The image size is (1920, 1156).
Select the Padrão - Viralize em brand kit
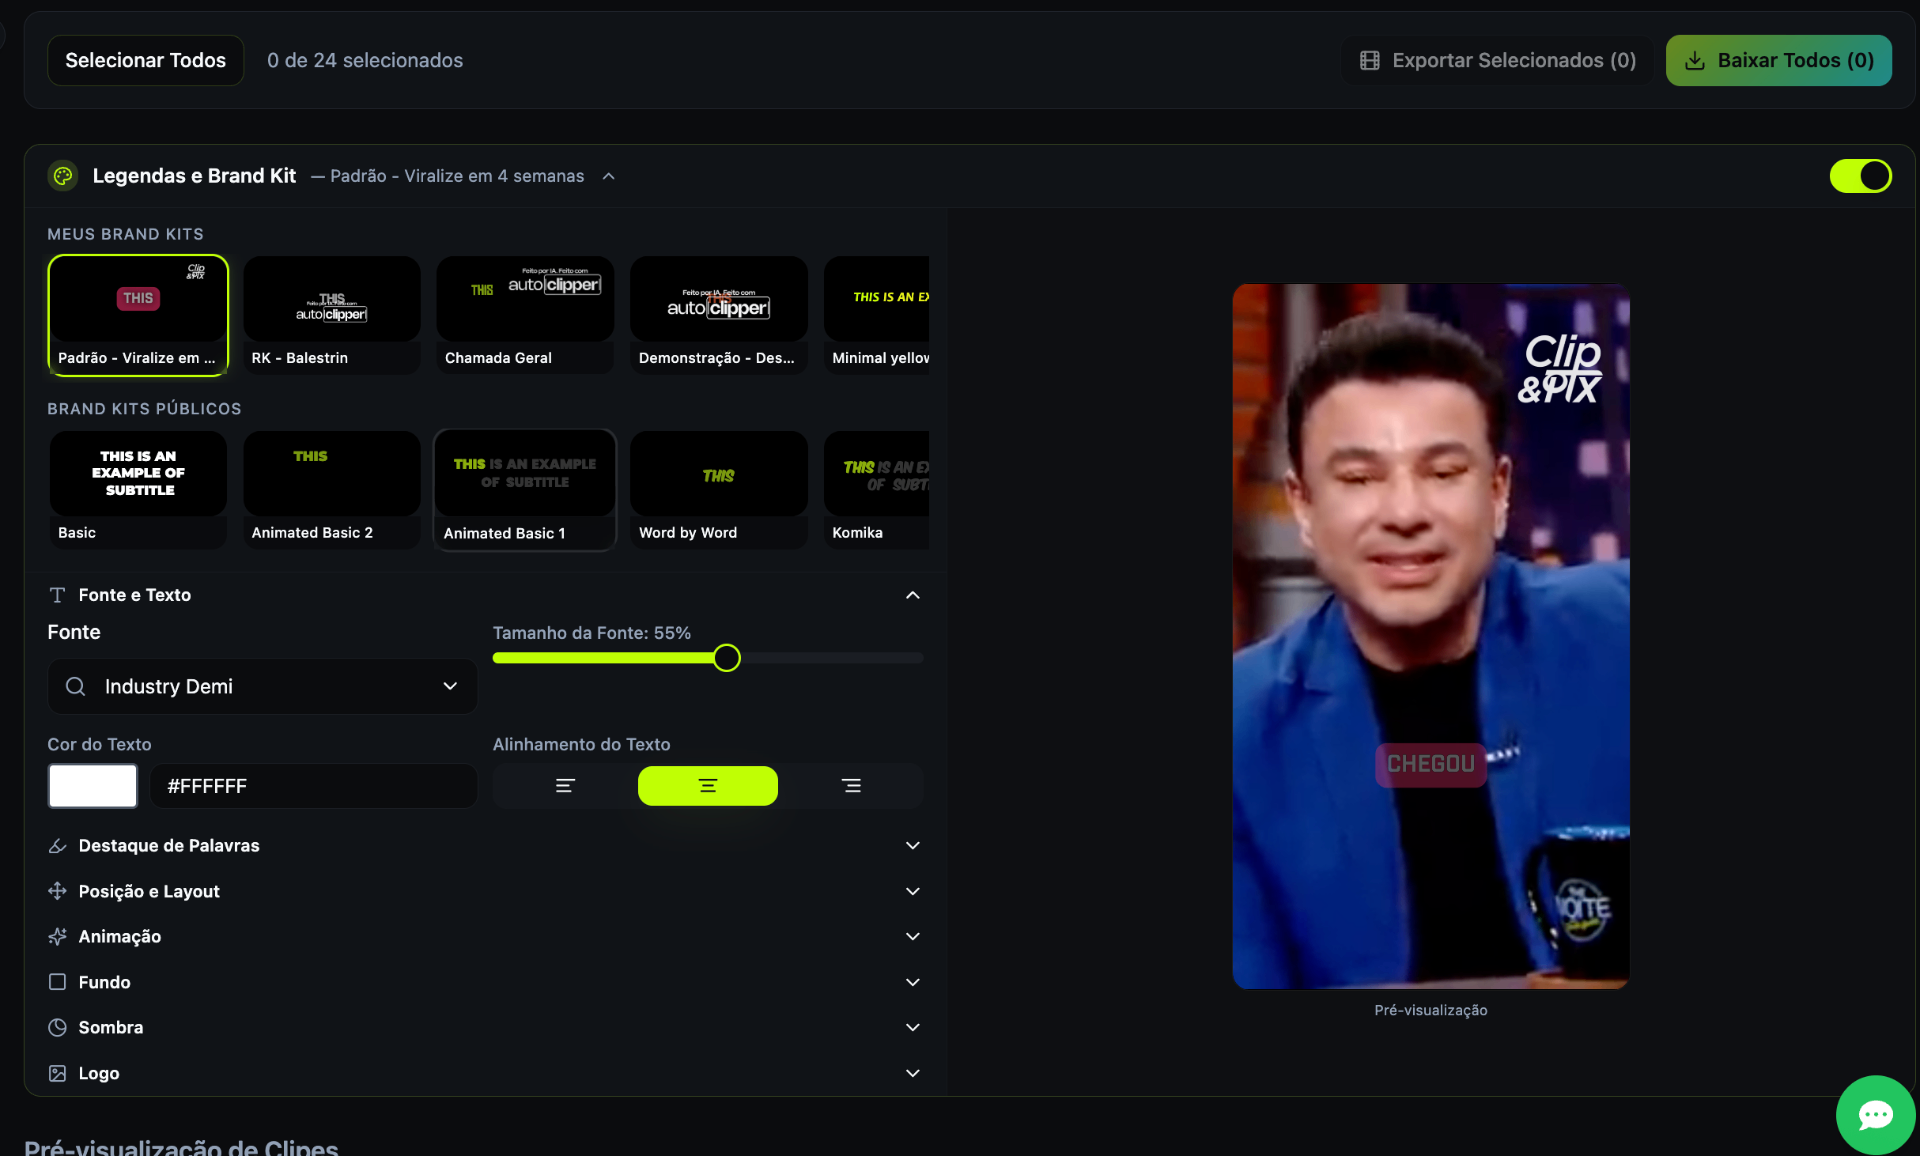point(138,315)
